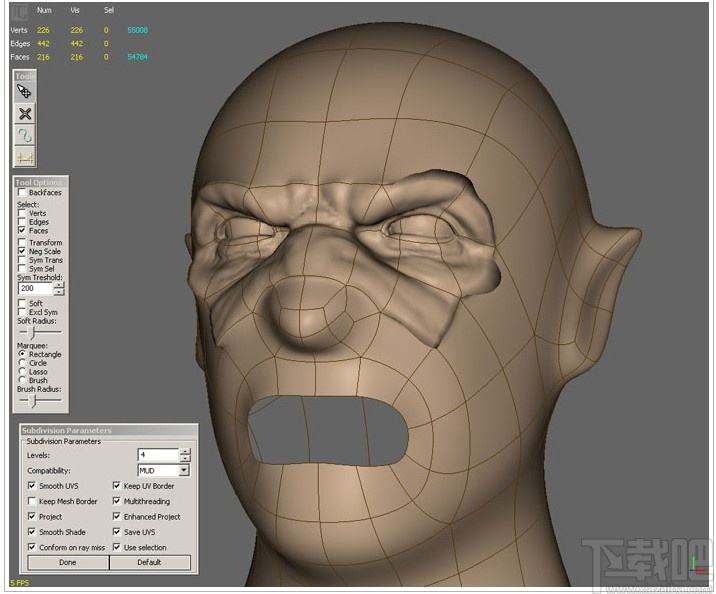
Task: Click the X cross tool icon
Action: click(25, 114)
